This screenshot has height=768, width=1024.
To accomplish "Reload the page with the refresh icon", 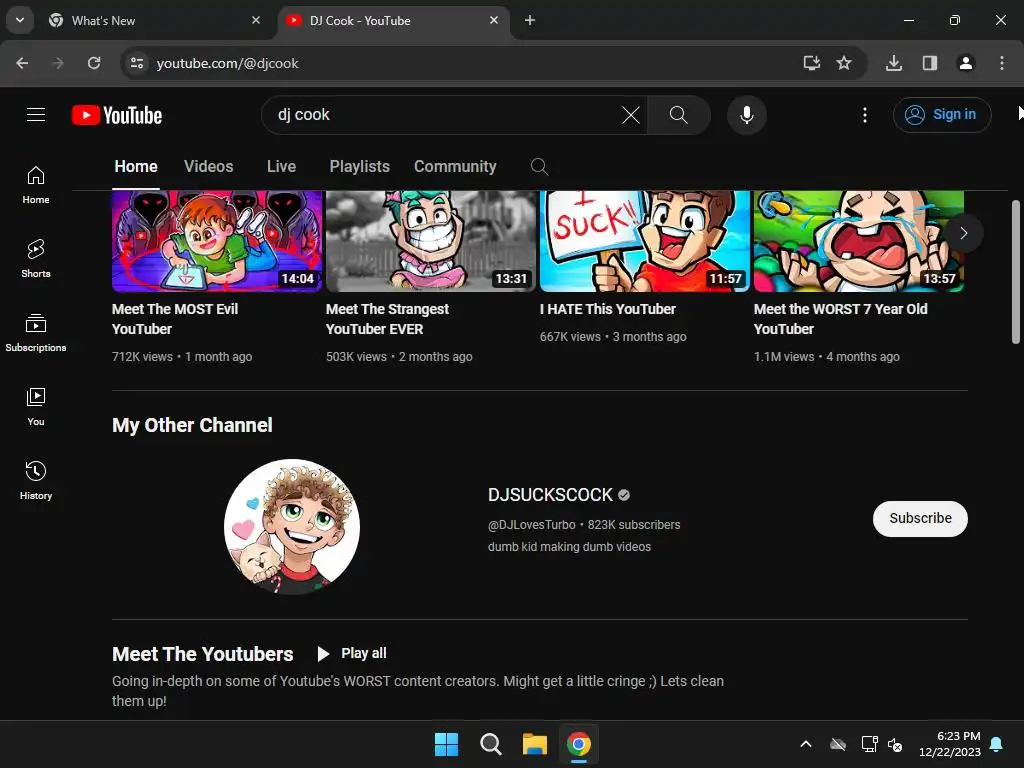I will tap(94, 63).
